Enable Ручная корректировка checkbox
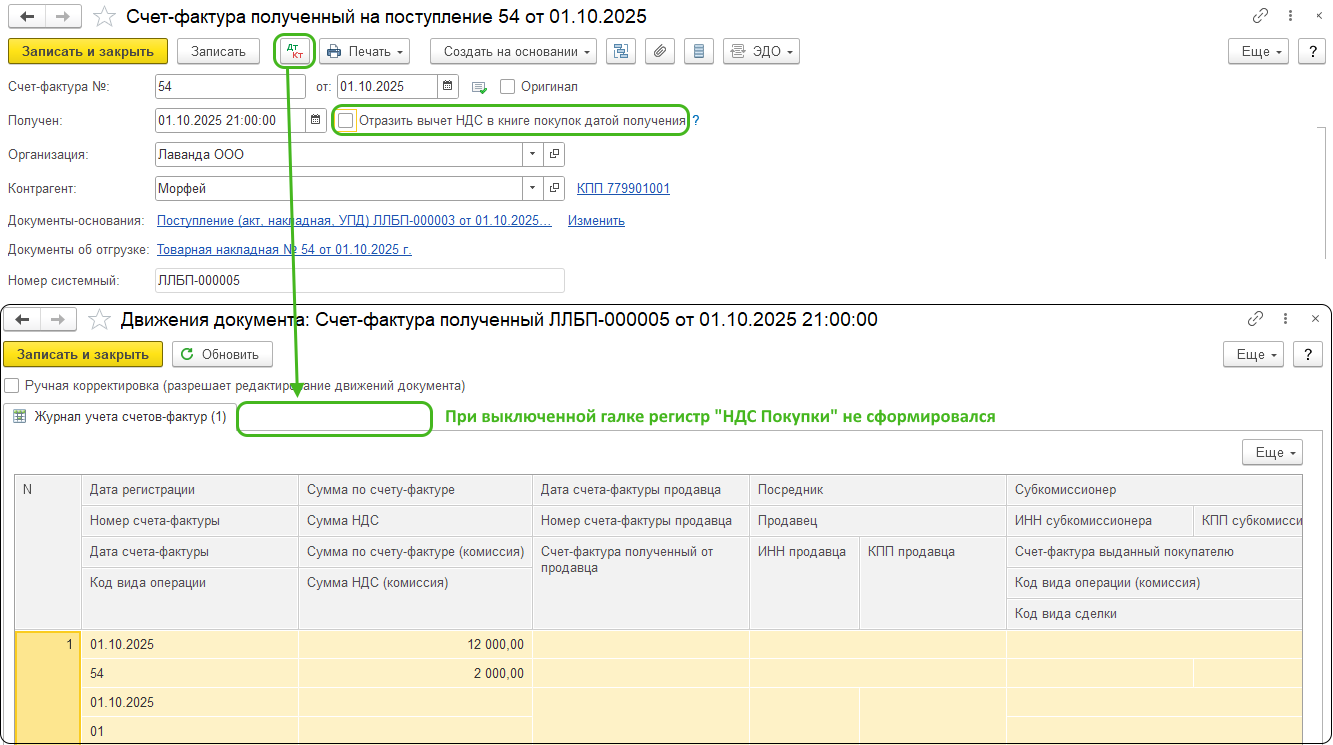Viewport: 1333px width, 745px height. pos(12,385)
